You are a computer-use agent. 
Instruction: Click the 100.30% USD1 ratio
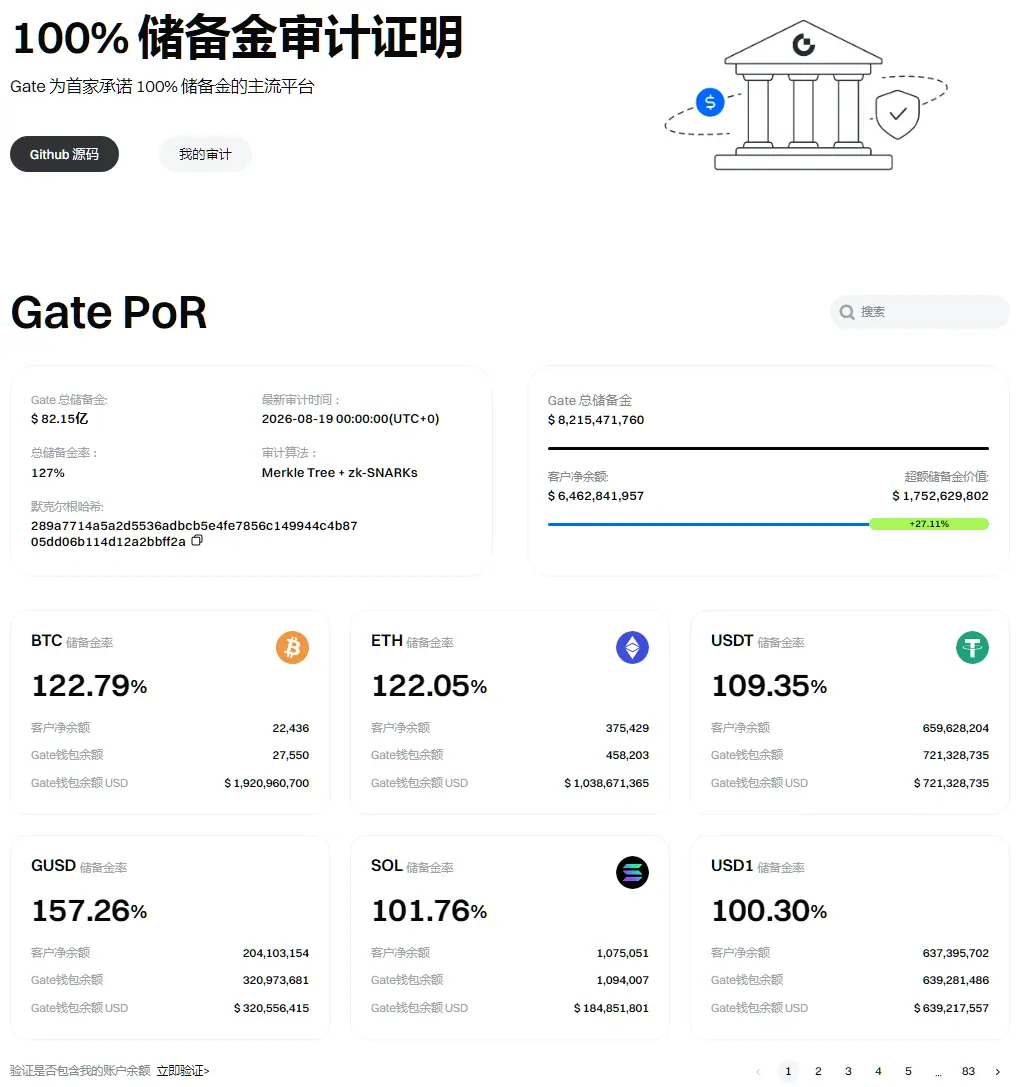point(769,910)
